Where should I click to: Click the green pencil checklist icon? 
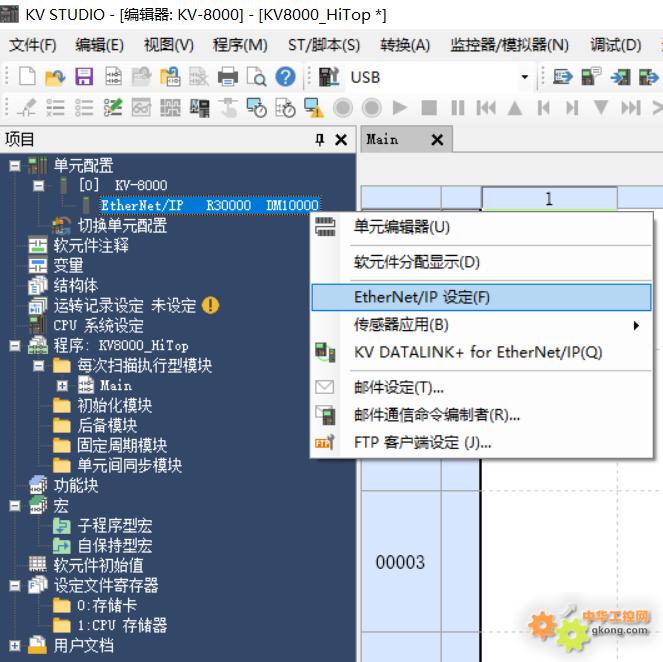(x=113, y=107)
